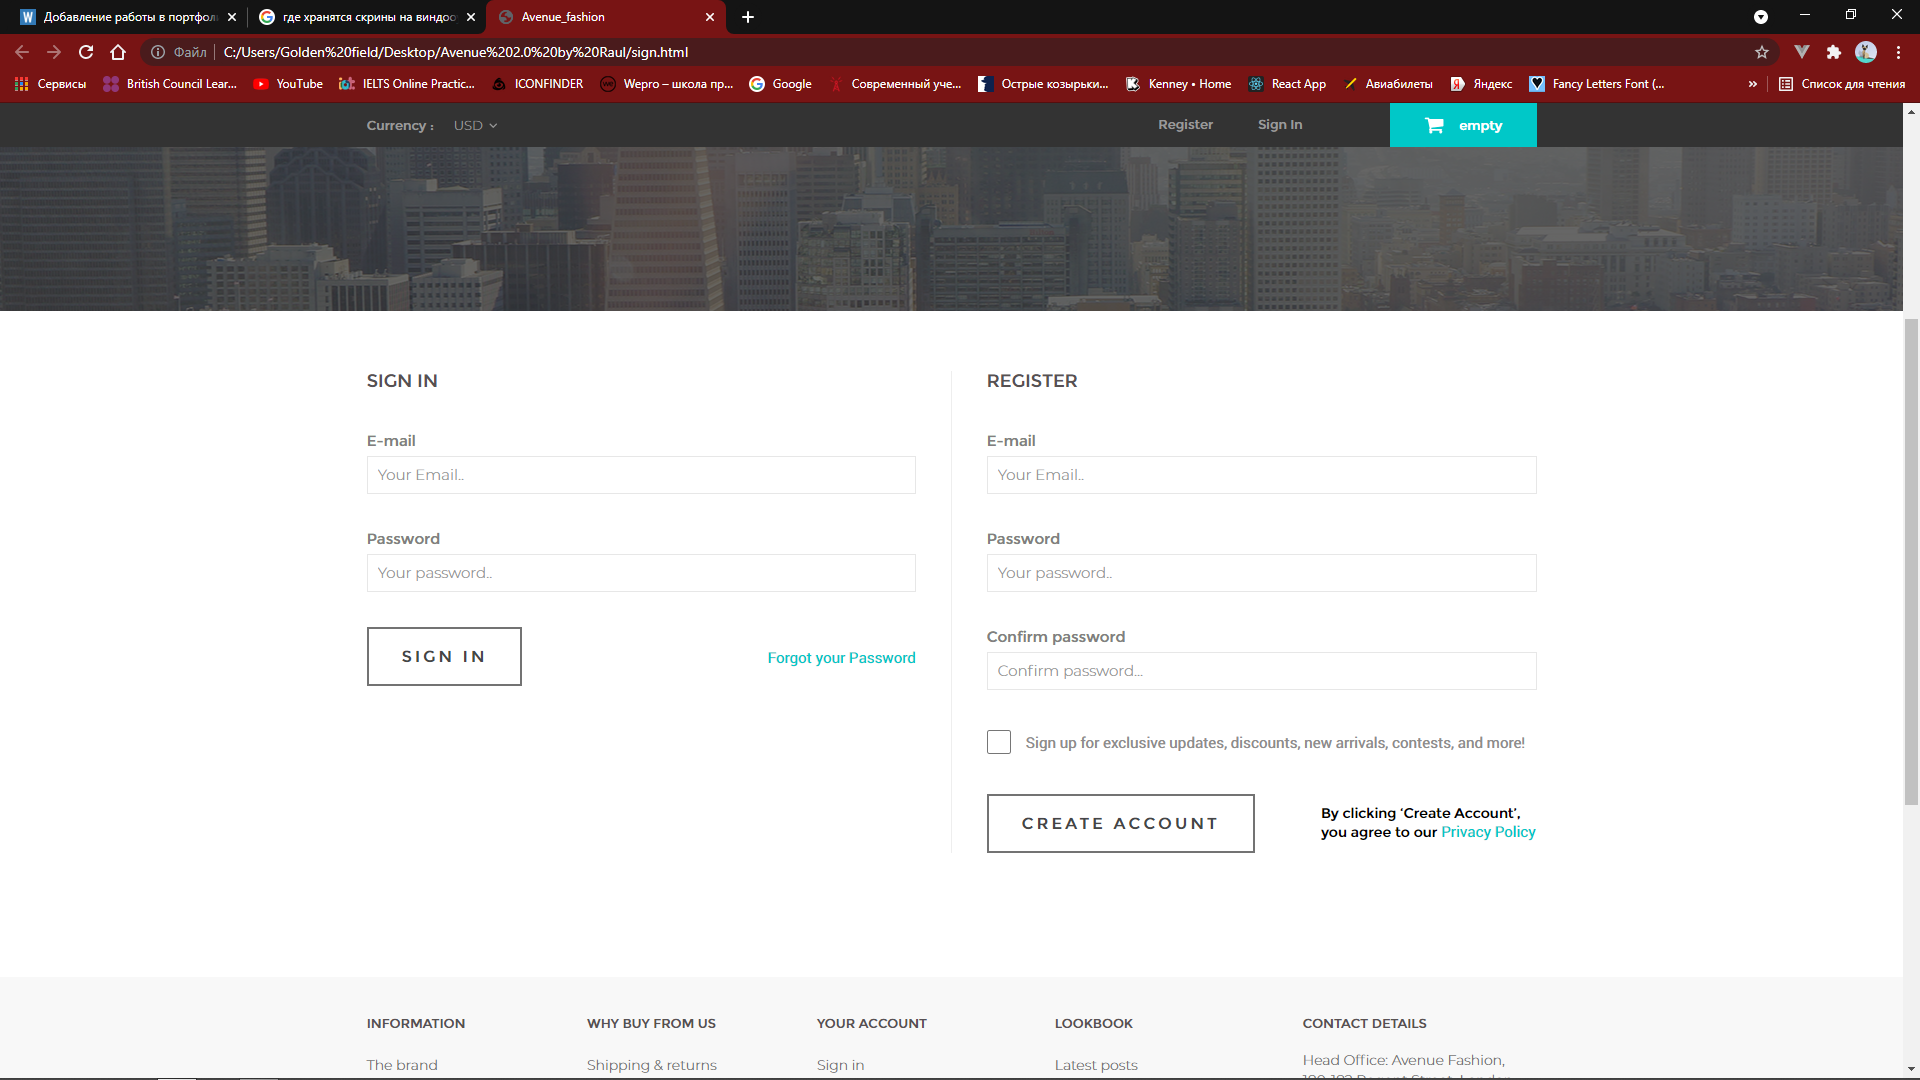Bookmark this page with the star icon
This screenshot has height=1080, width=1920.
[x=1762, y=52]
